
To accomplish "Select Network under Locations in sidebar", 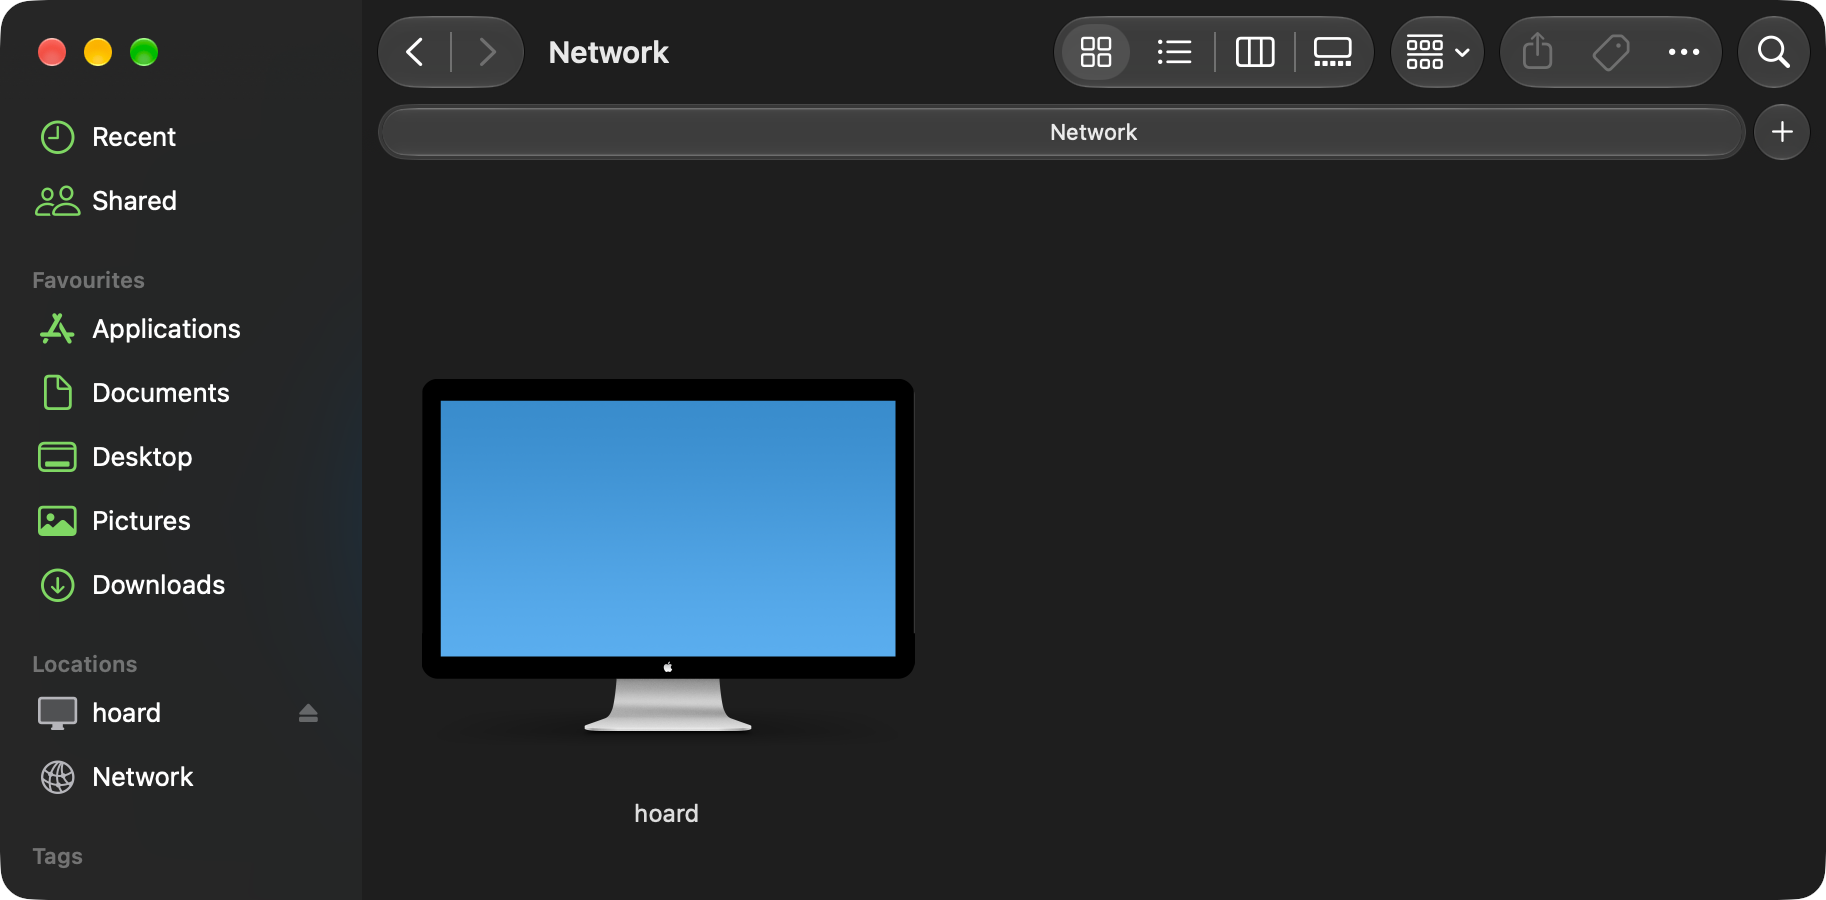I will pos(142,777).
